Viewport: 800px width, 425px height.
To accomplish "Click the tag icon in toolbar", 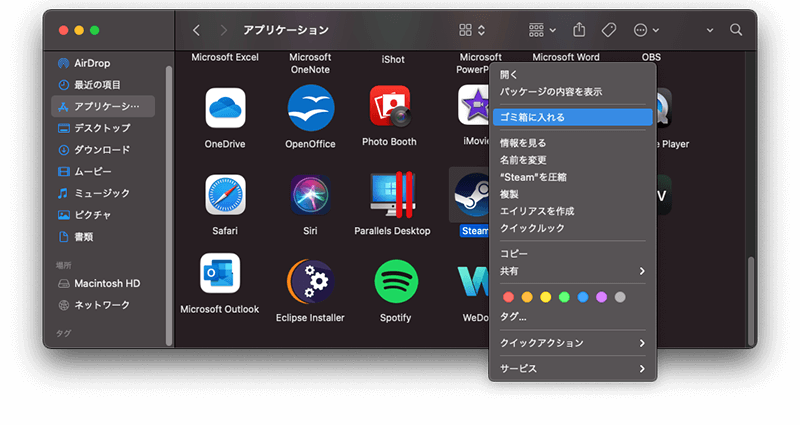I will click(x=609, y=30).
